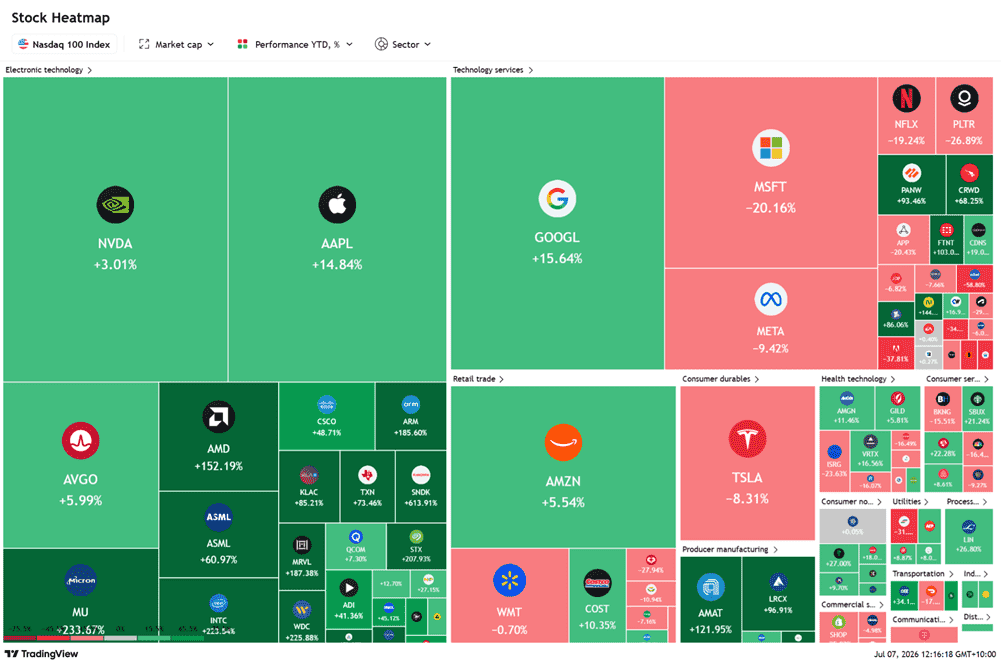Click the Palantir PLTR logo
Screen dimensions: 1001x666
964,98
